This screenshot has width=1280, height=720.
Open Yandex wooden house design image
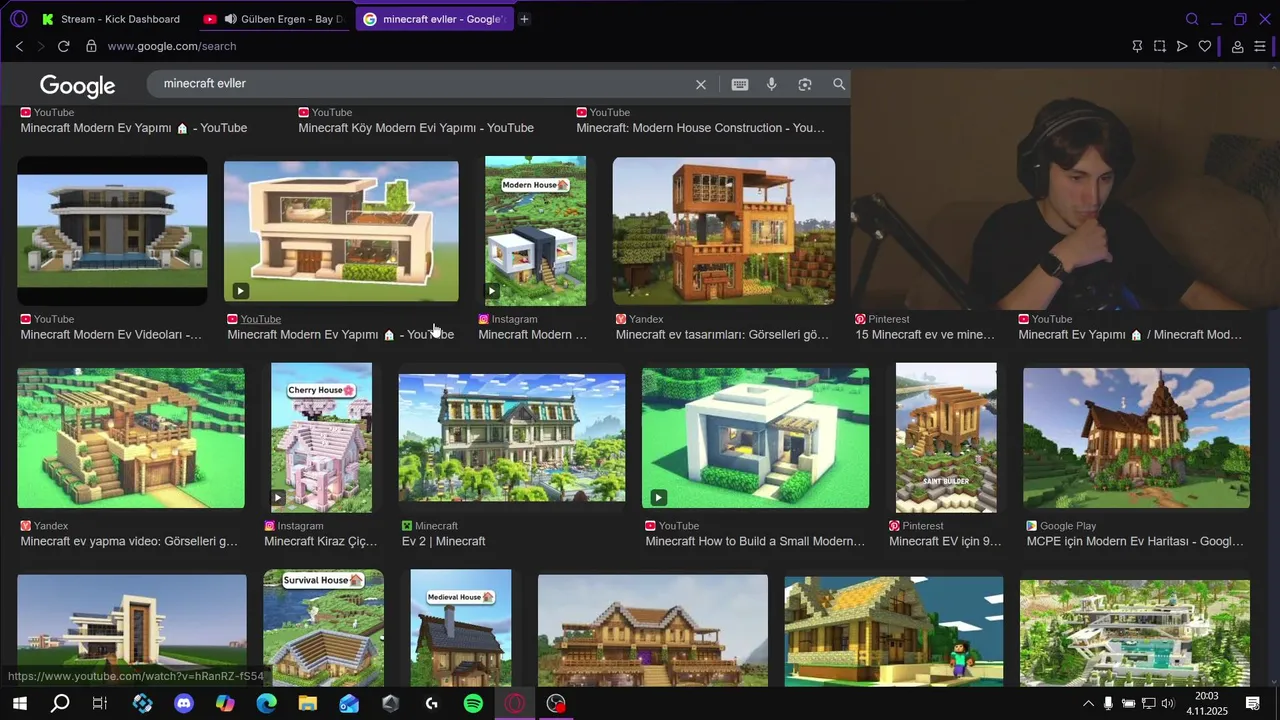[x=724, y=231]
